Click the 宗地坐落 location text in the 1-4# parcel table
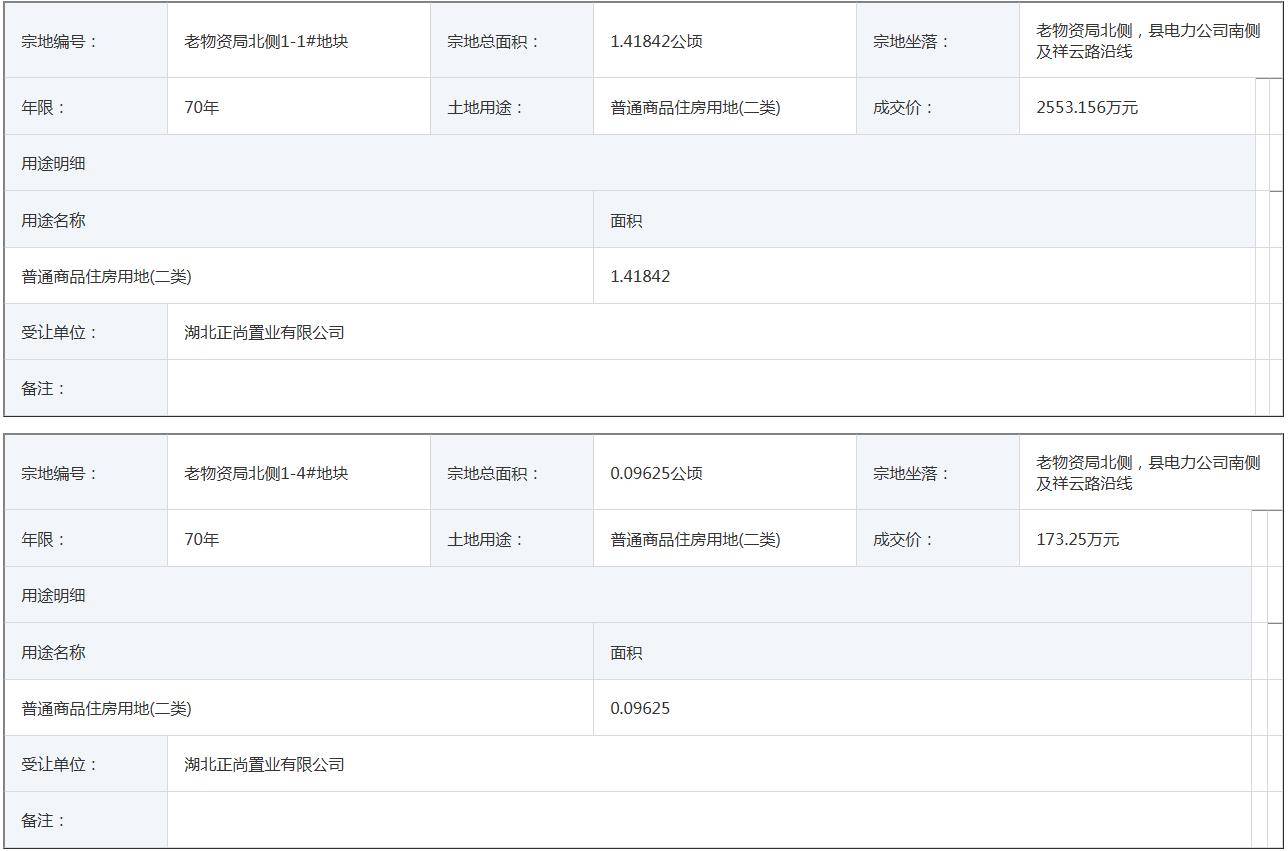The height and width of the screenshot is (851, 1288). pos(1147,473)
